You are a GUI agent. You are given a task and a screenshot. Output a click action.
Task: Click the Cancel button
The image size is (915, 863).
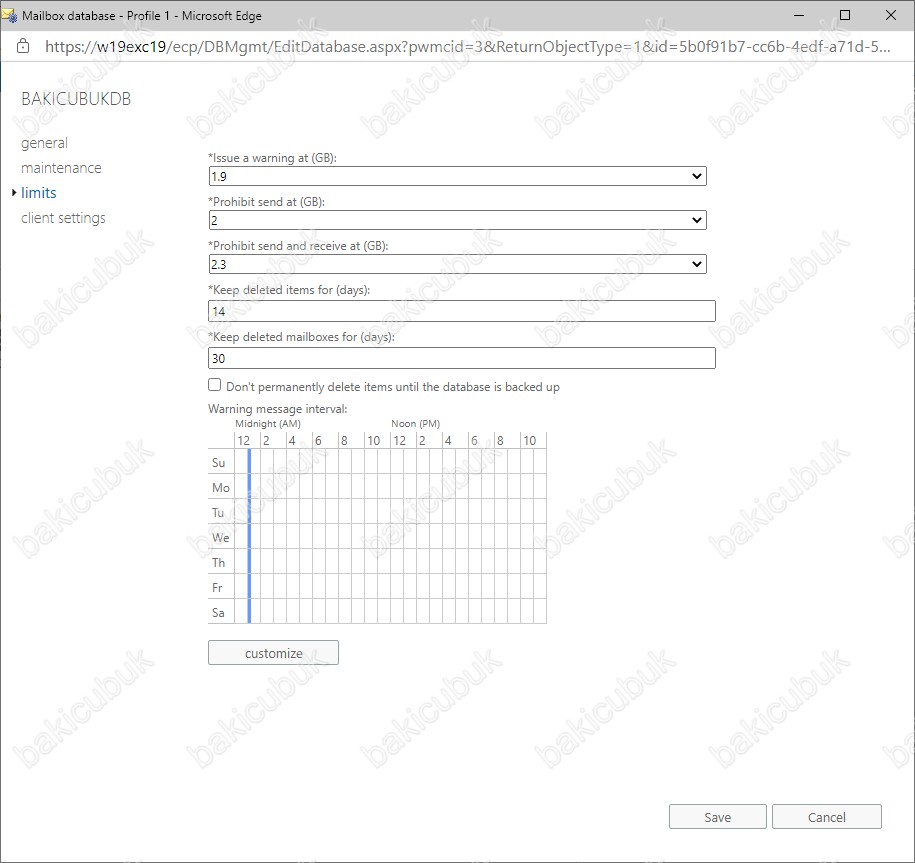(x=826, y=817)
